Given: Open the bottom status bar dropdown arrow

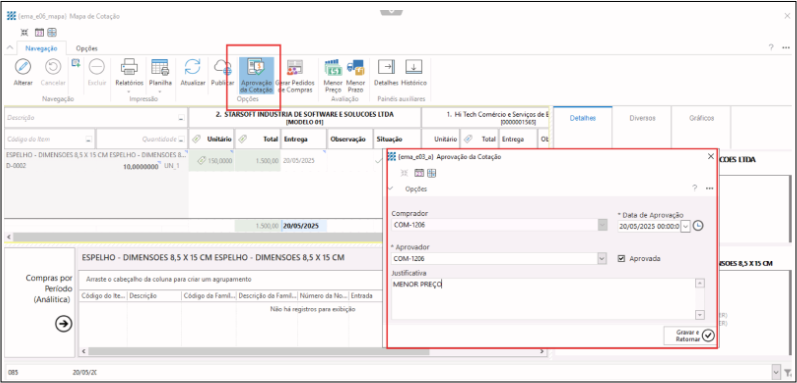Looking at the screenshot, I should coord(775,372).
